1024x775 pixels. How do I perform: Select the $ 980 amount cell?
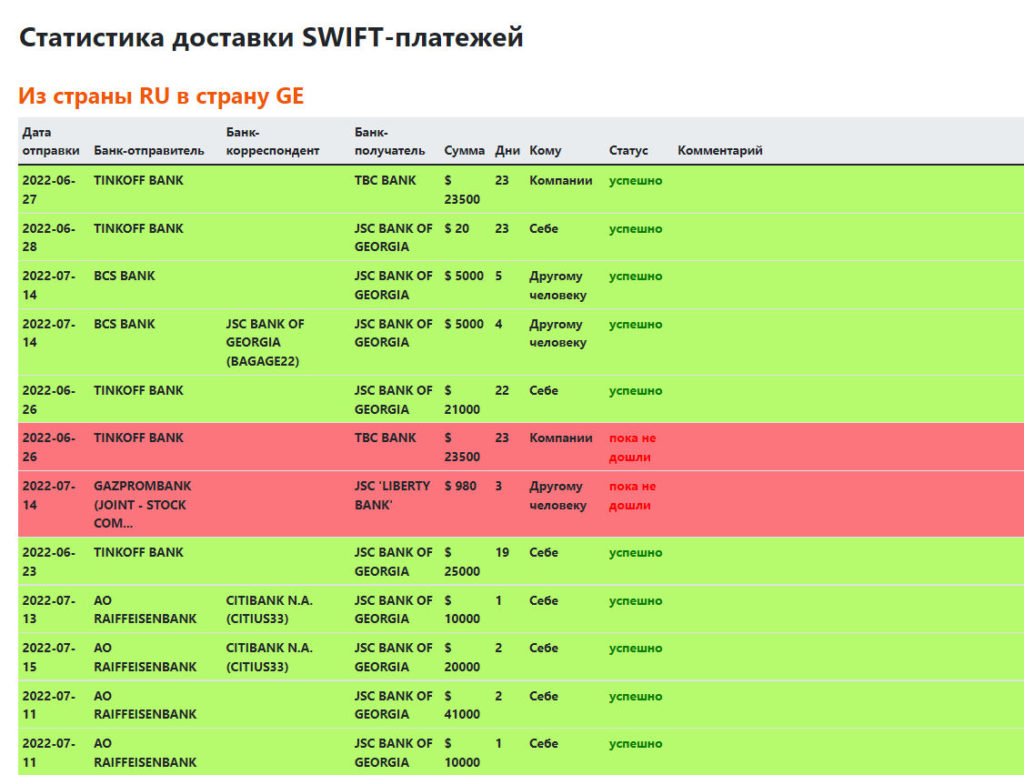pyautogui.click(x=463, y=486)
